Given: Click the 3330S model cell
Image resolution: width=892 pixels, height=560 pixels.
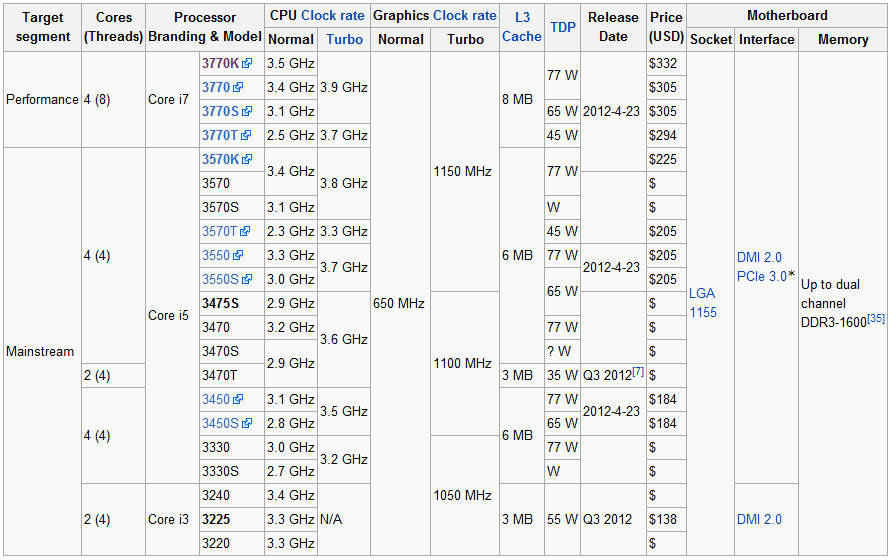Looking at the screenshot, I should pos(232,471).
